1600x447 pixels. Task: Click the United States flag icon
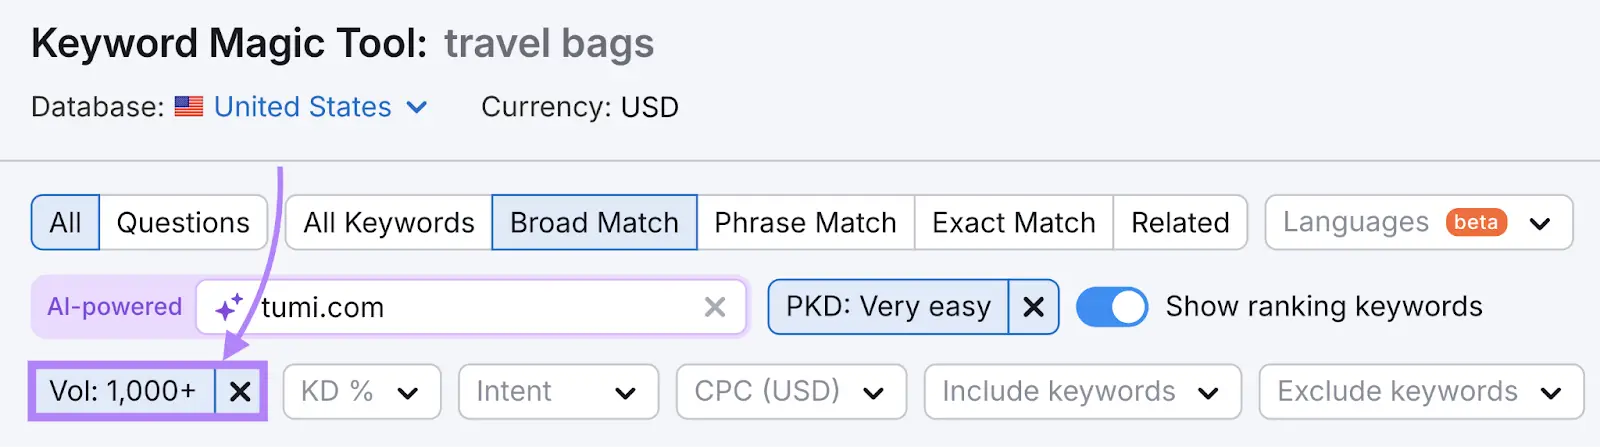tap(189, 107)
